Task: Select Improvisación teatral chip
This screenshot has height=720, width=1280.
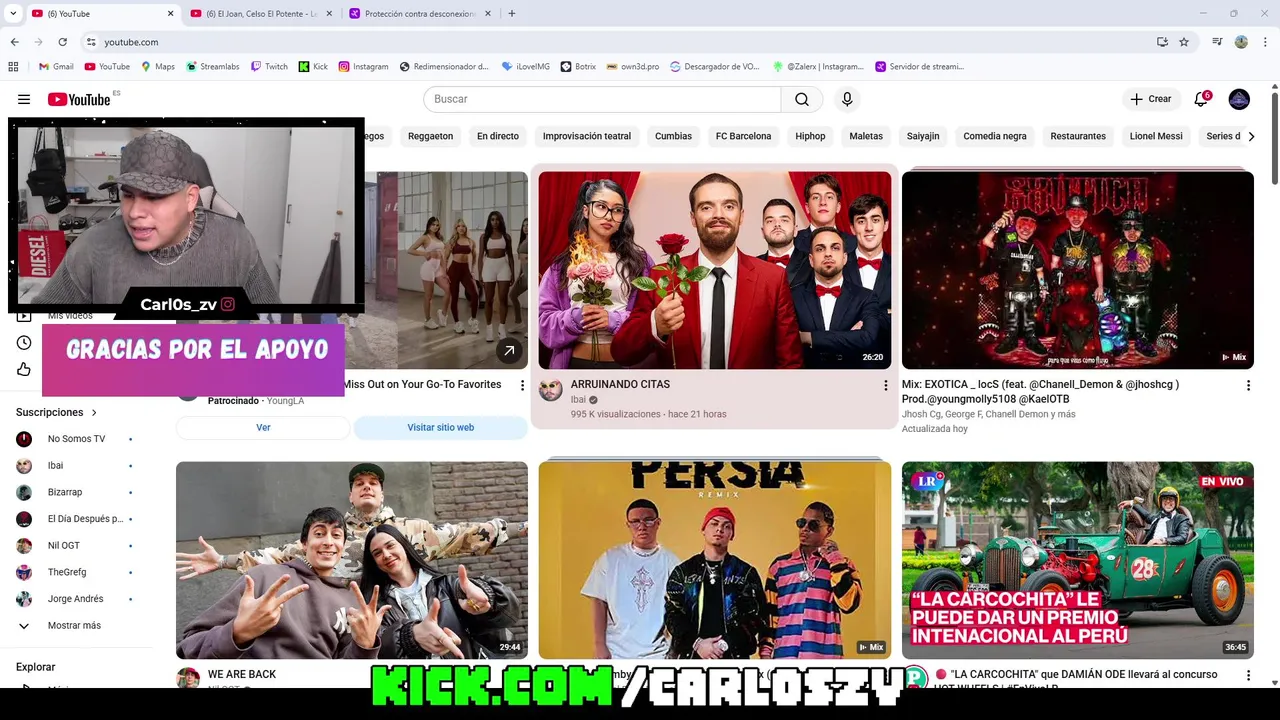Action: (587, 136)
